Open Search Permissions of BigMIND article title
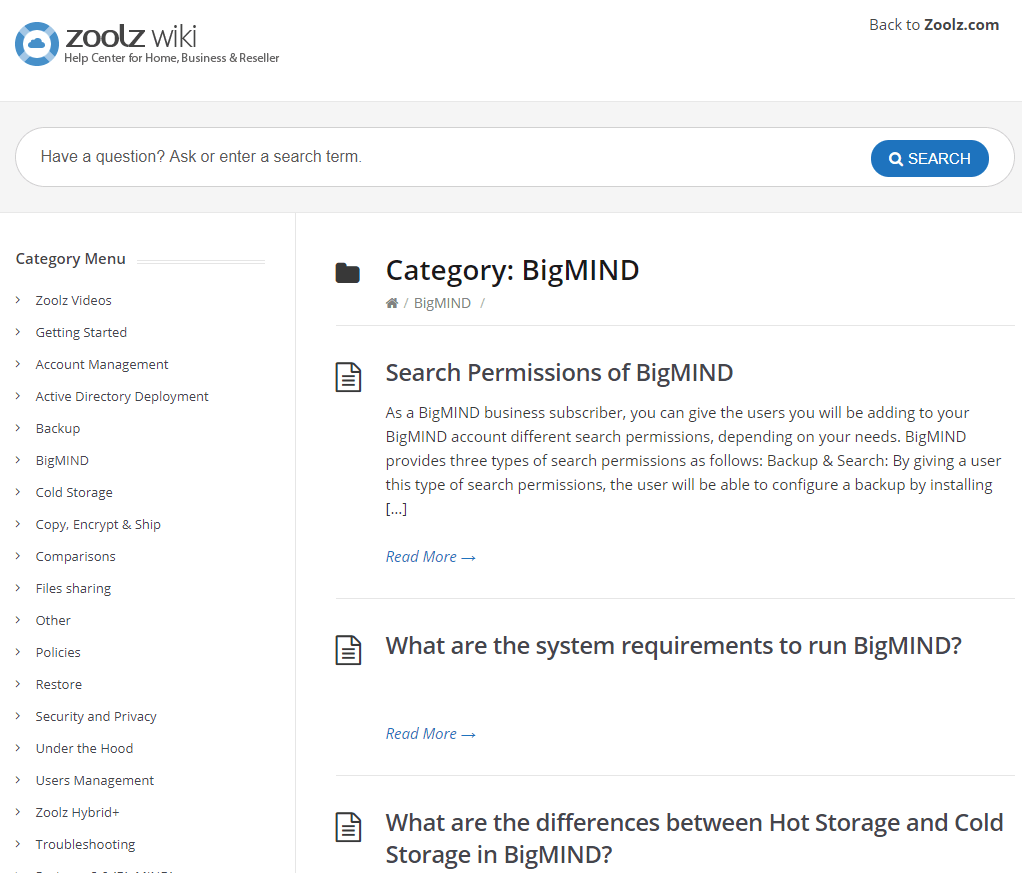 click(559, 373)
